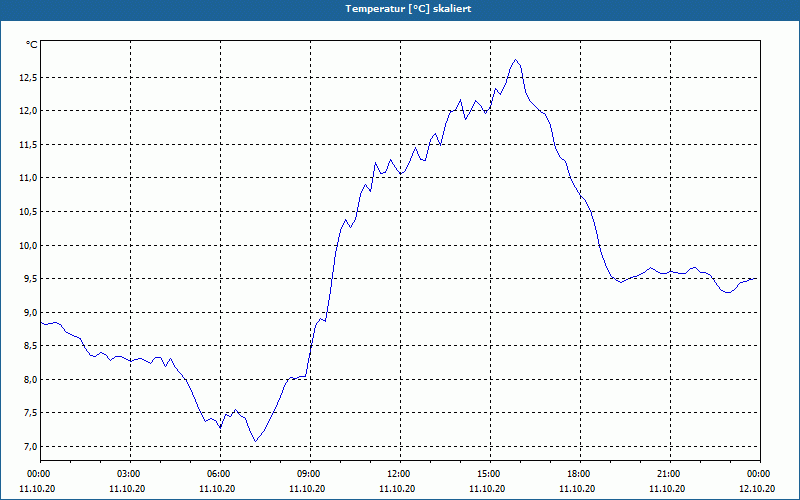Viewport: 800px width, 500px height.
Task: Select the 9,5 y-axis label
Action: pyautogui.click(x=31, y=279)
